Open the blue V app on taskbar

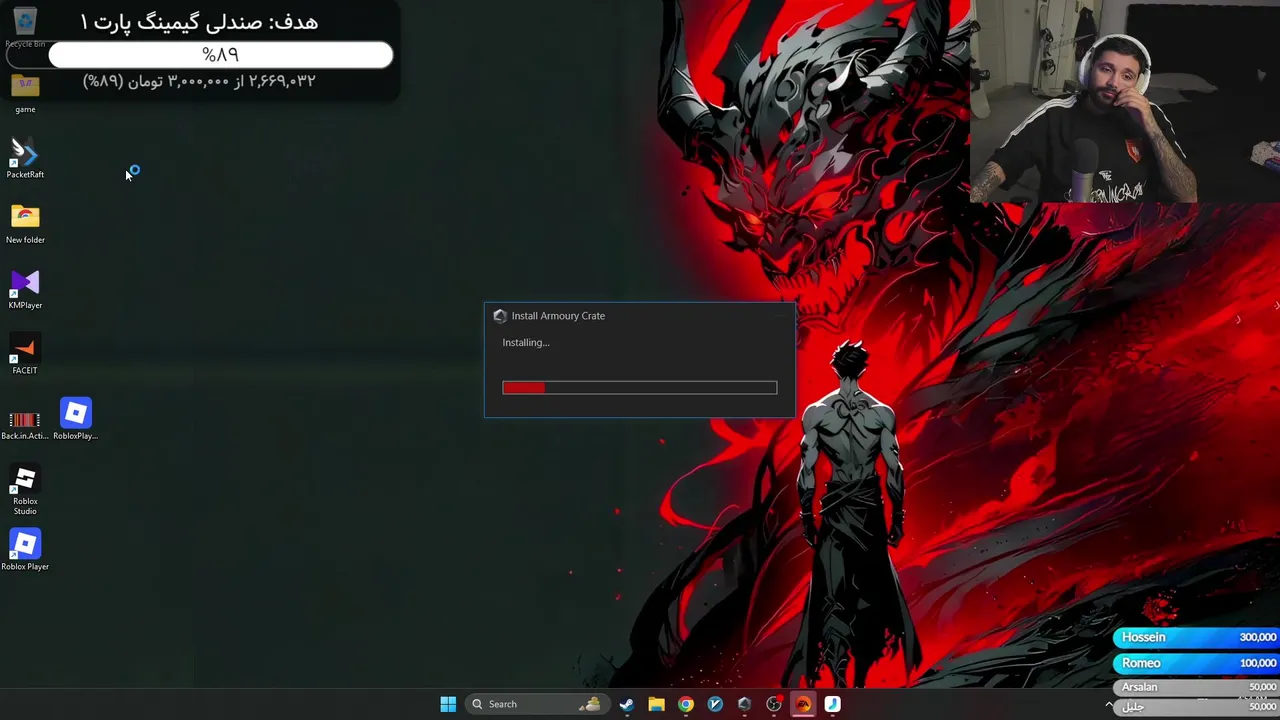pos(715,704)
